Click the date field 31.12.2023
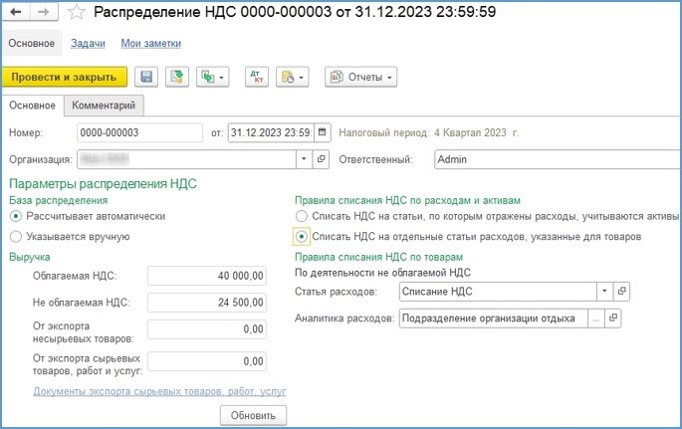 271,132
